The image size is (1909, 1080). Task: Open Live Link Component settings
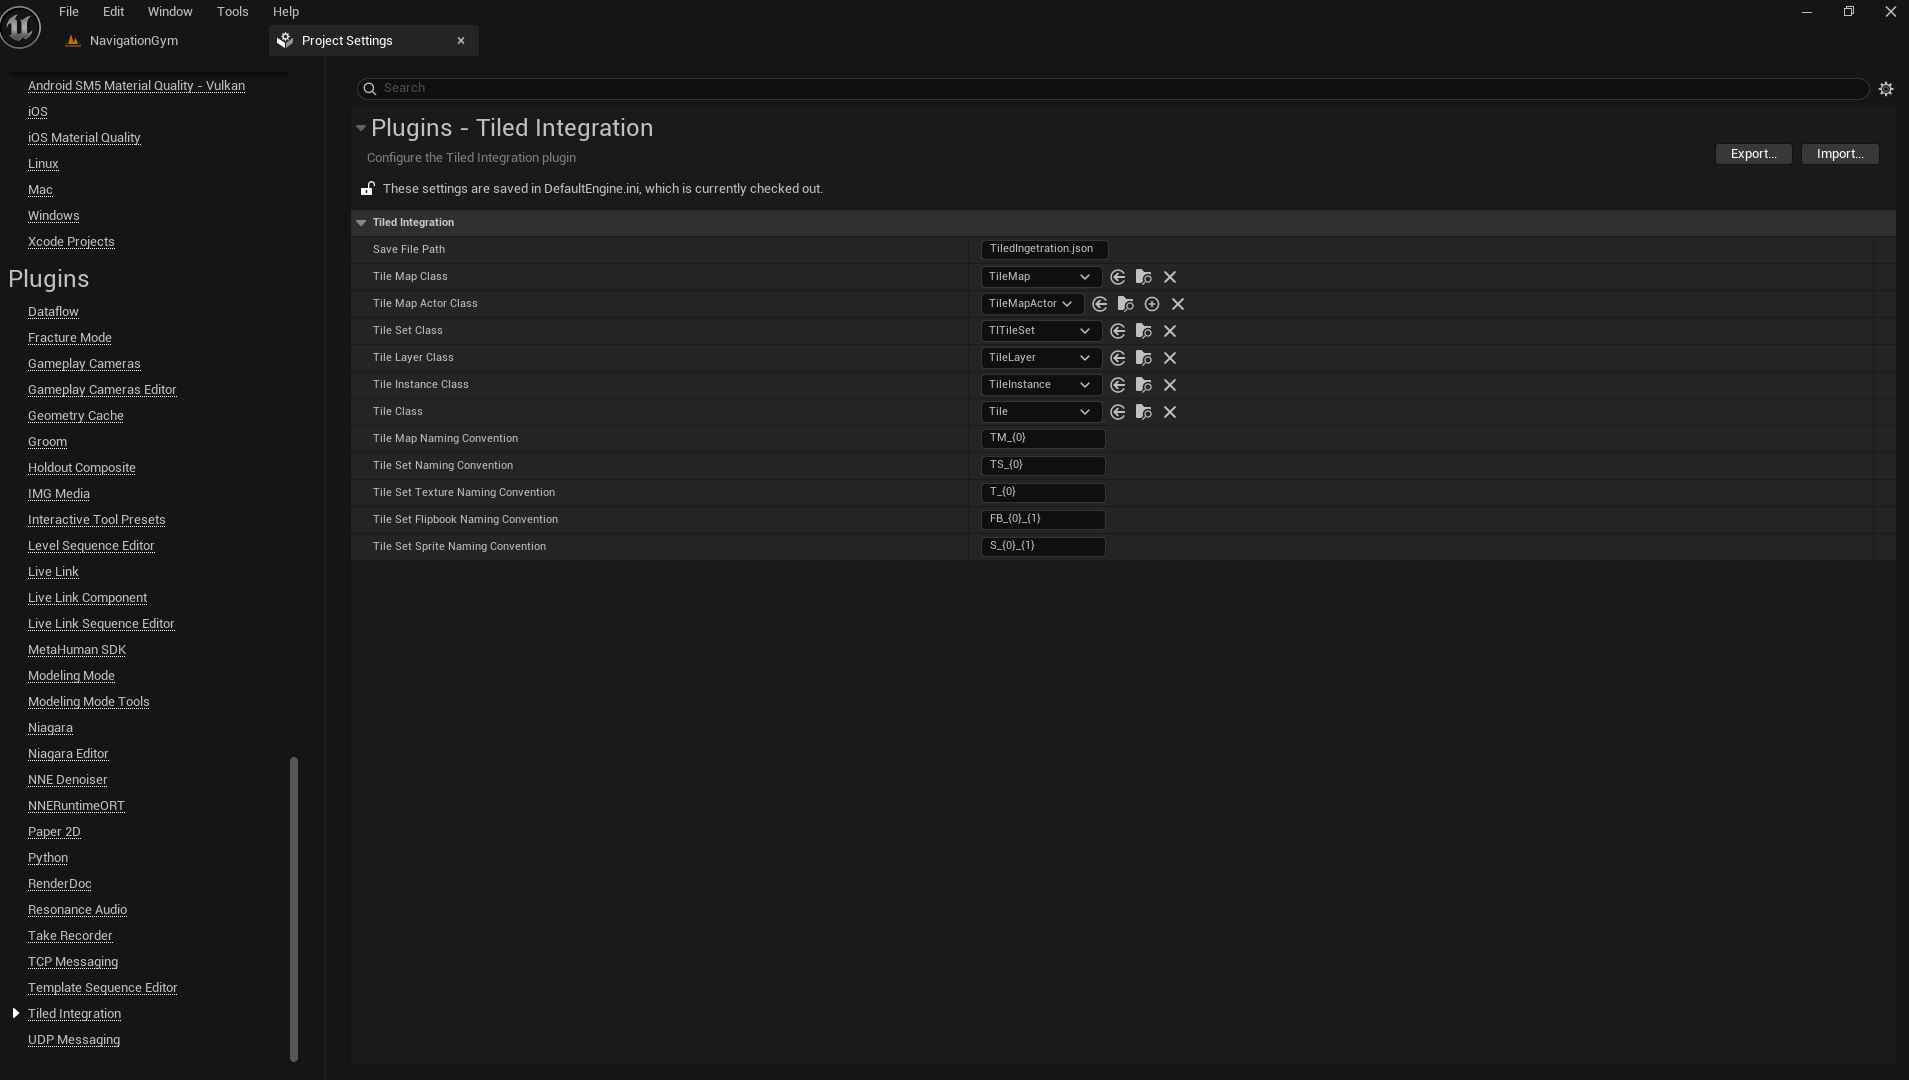87,598
